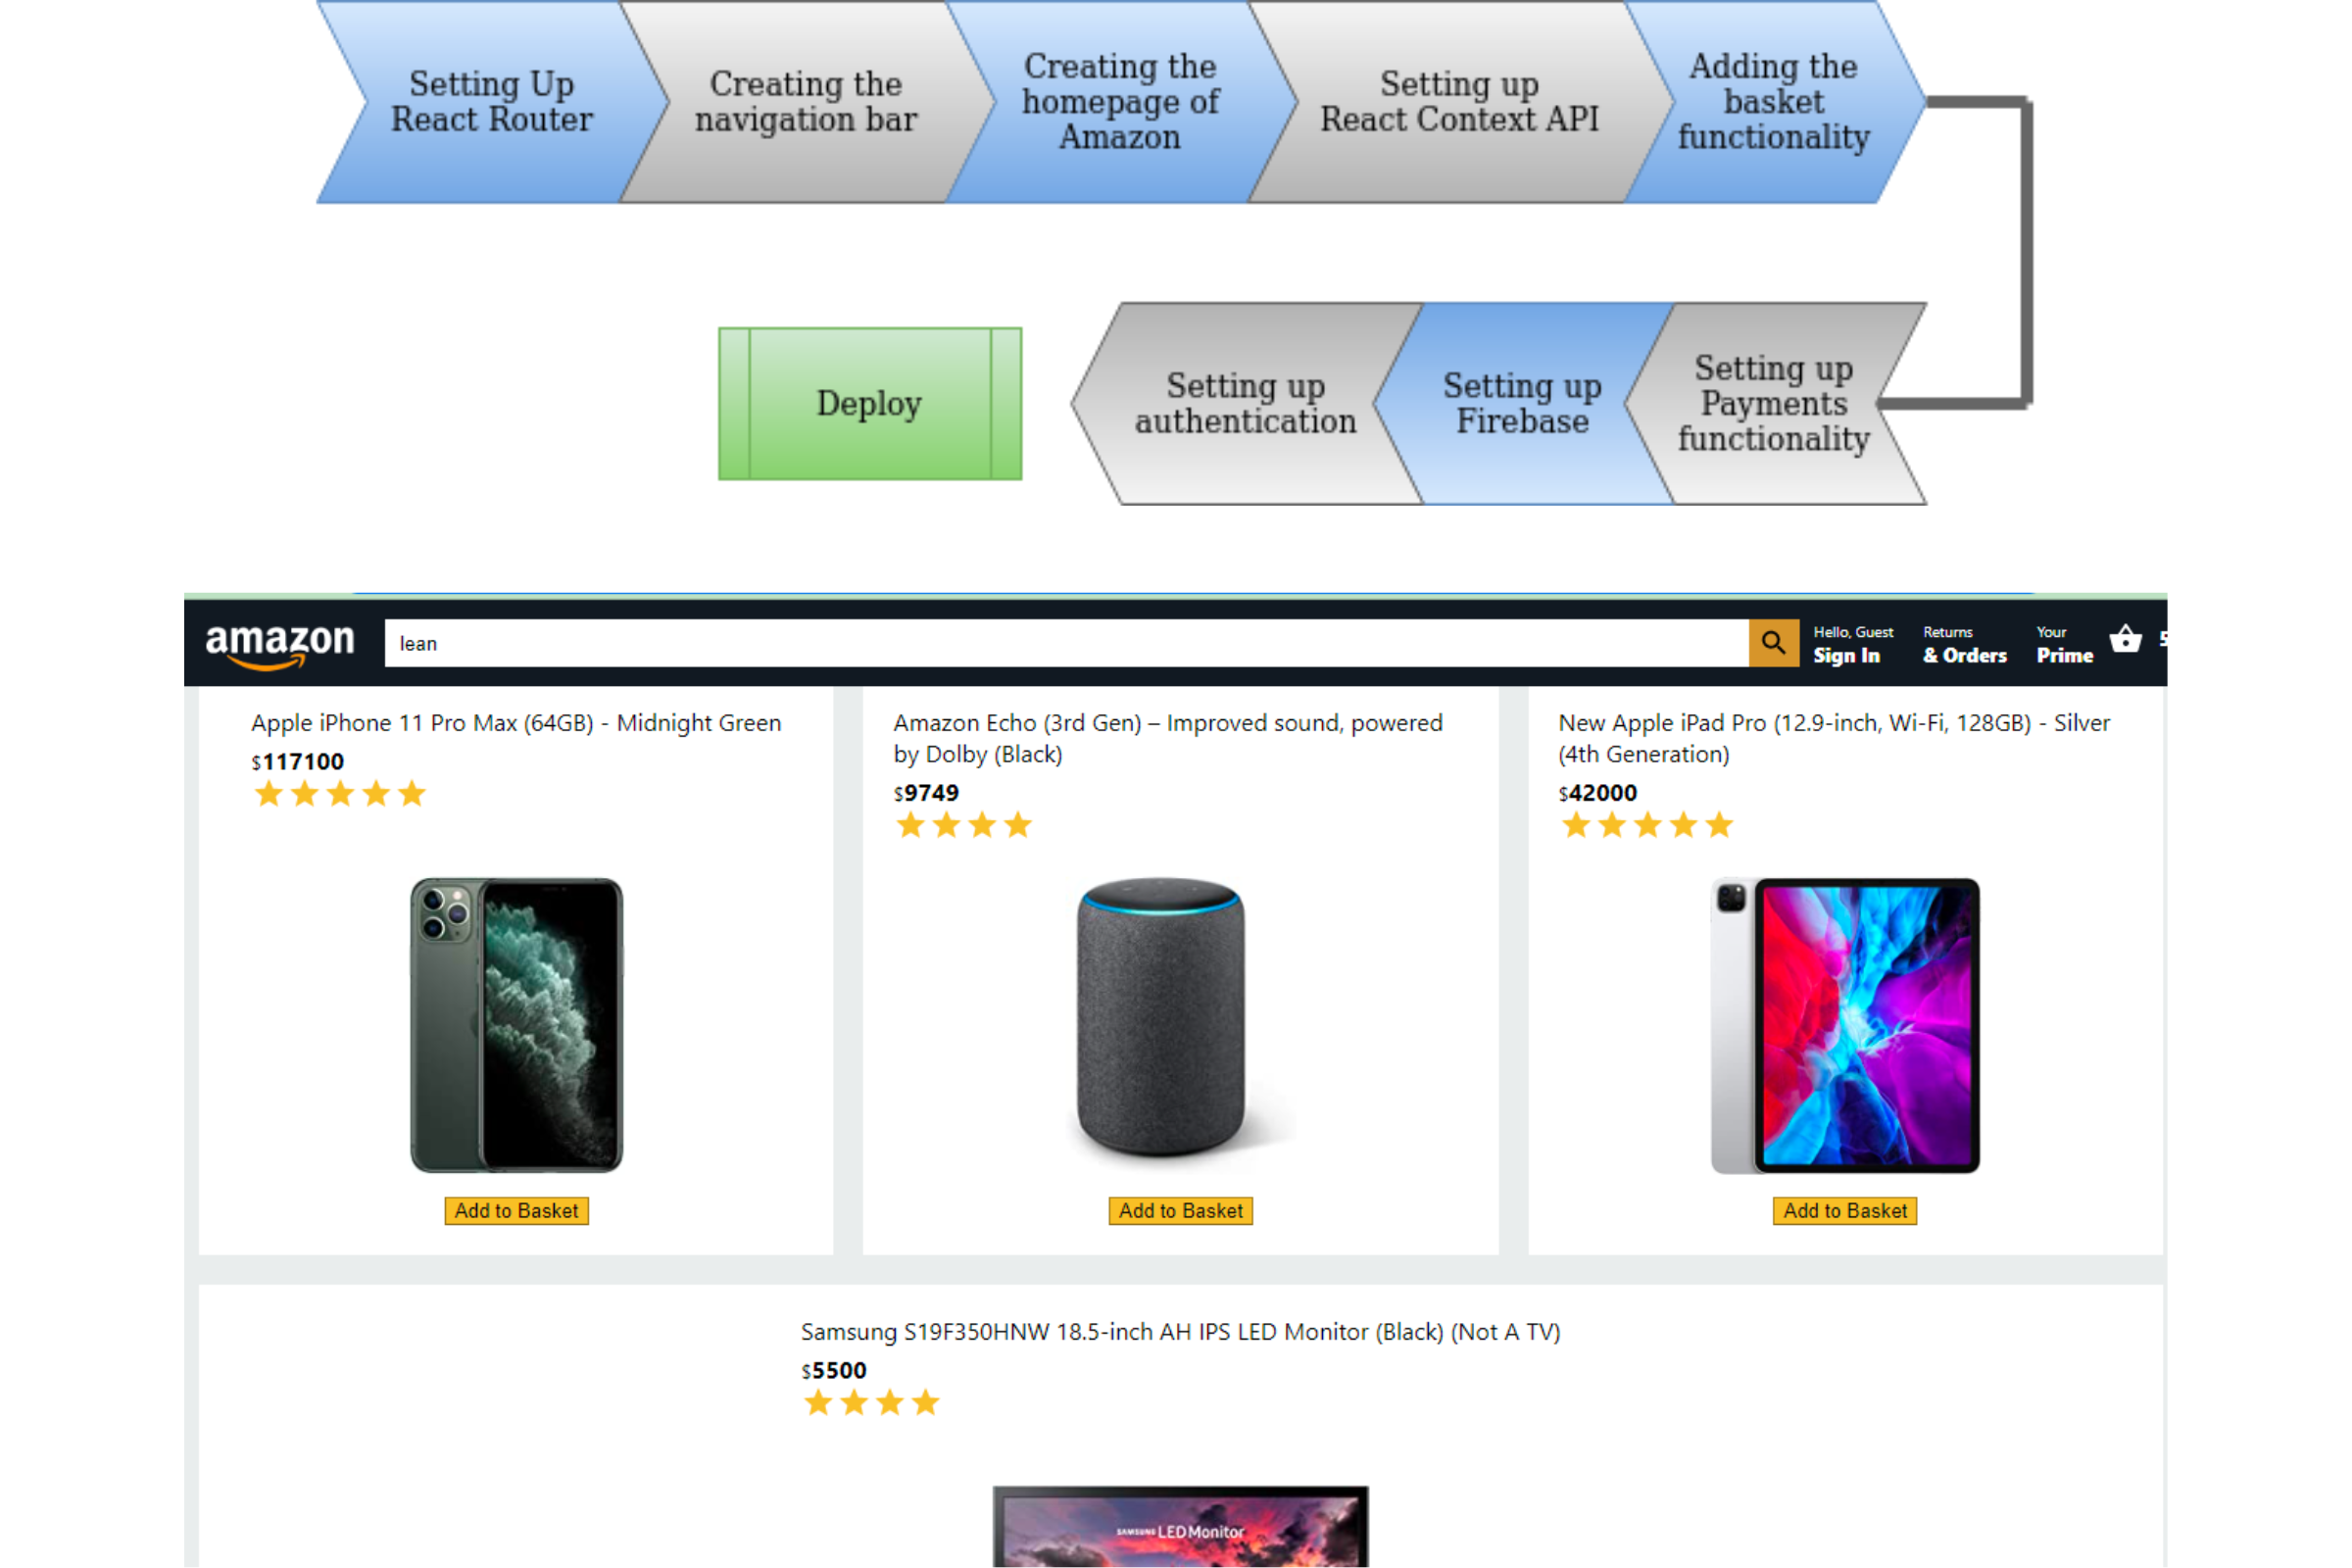Select the Creating the navigation bar step
Image resolution: width=2352 pixels, height=1568 pixels.
(806, 102)
